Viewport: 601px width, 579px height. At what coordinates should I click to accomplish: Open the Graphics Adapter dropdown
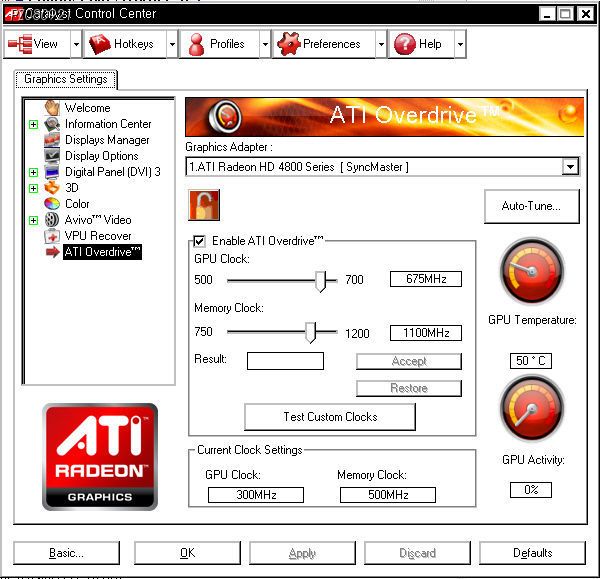[x=570, y=167]
